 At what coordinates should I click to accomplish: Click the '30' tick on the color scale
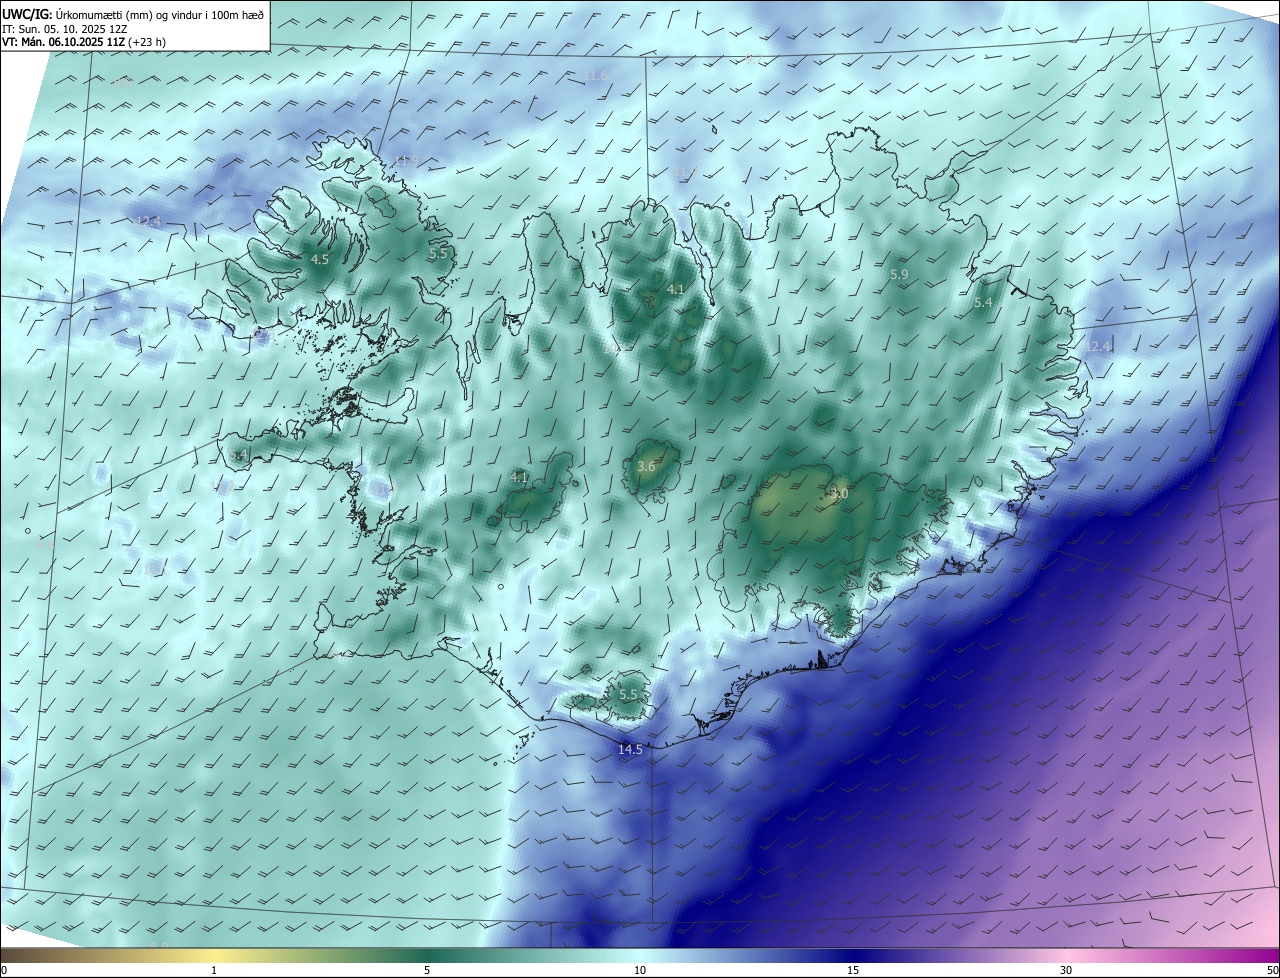pyautogui.click(x=1066, y=970)
